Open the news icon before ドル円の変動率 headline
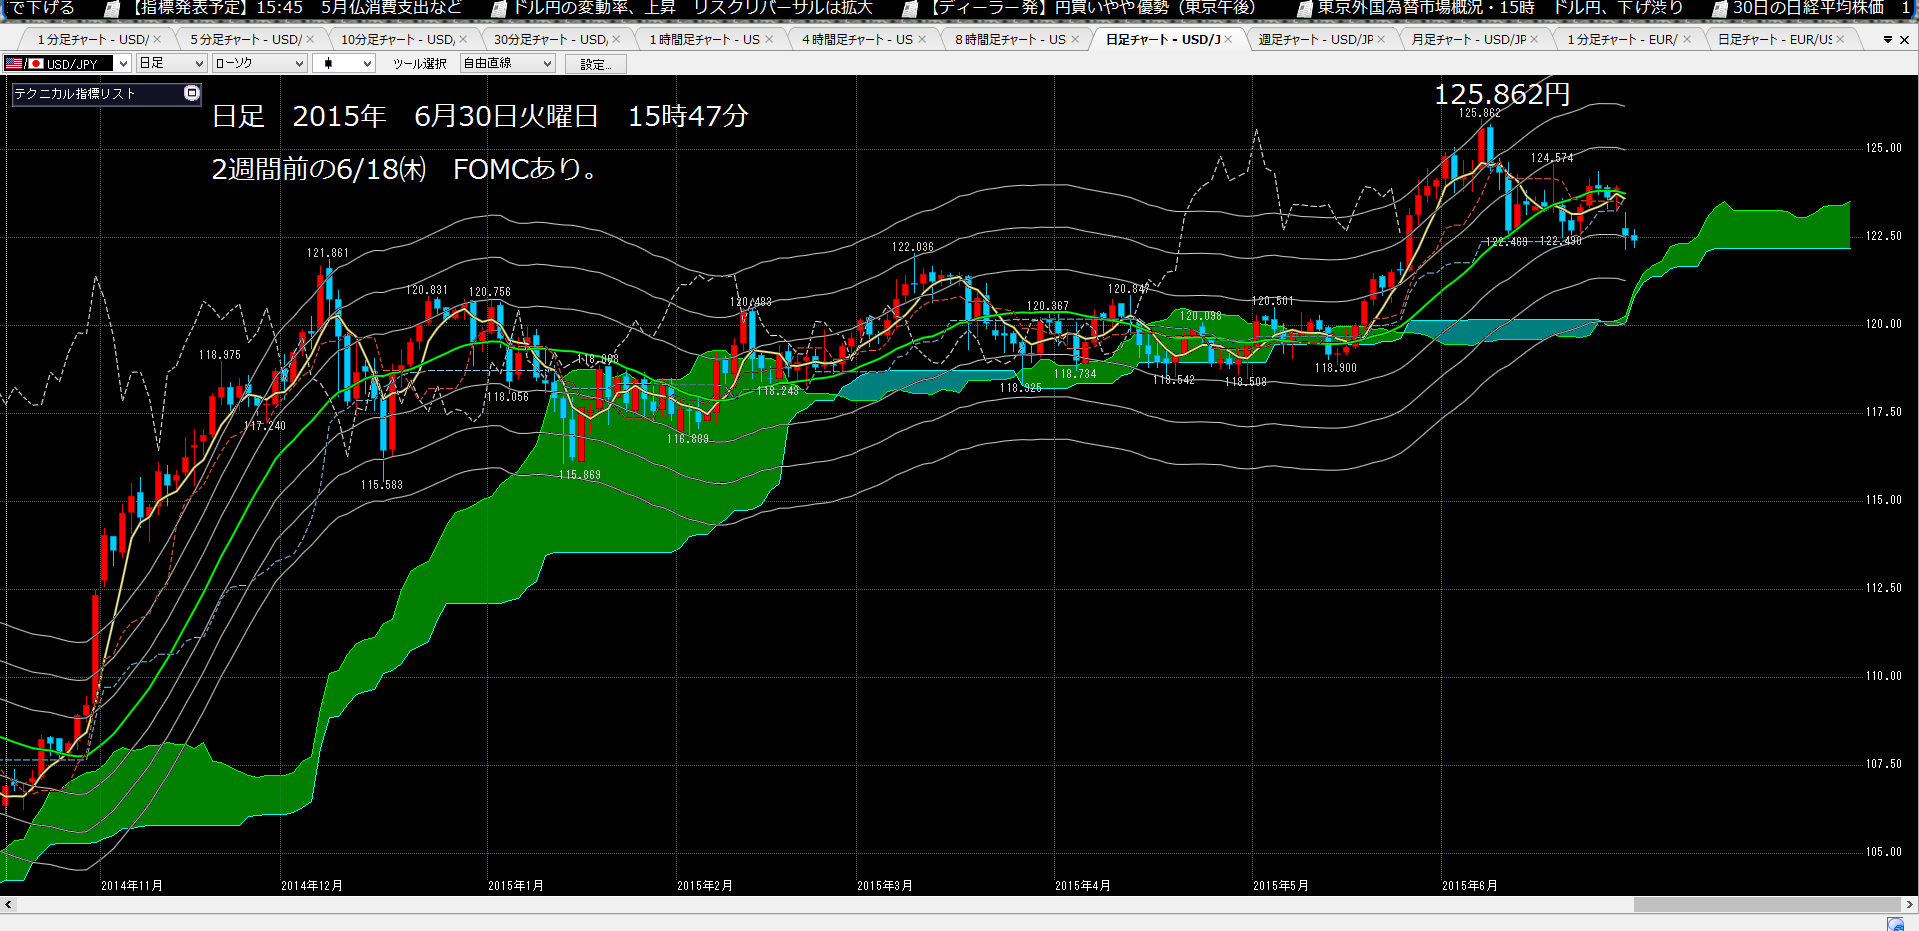 pos(500,9)
